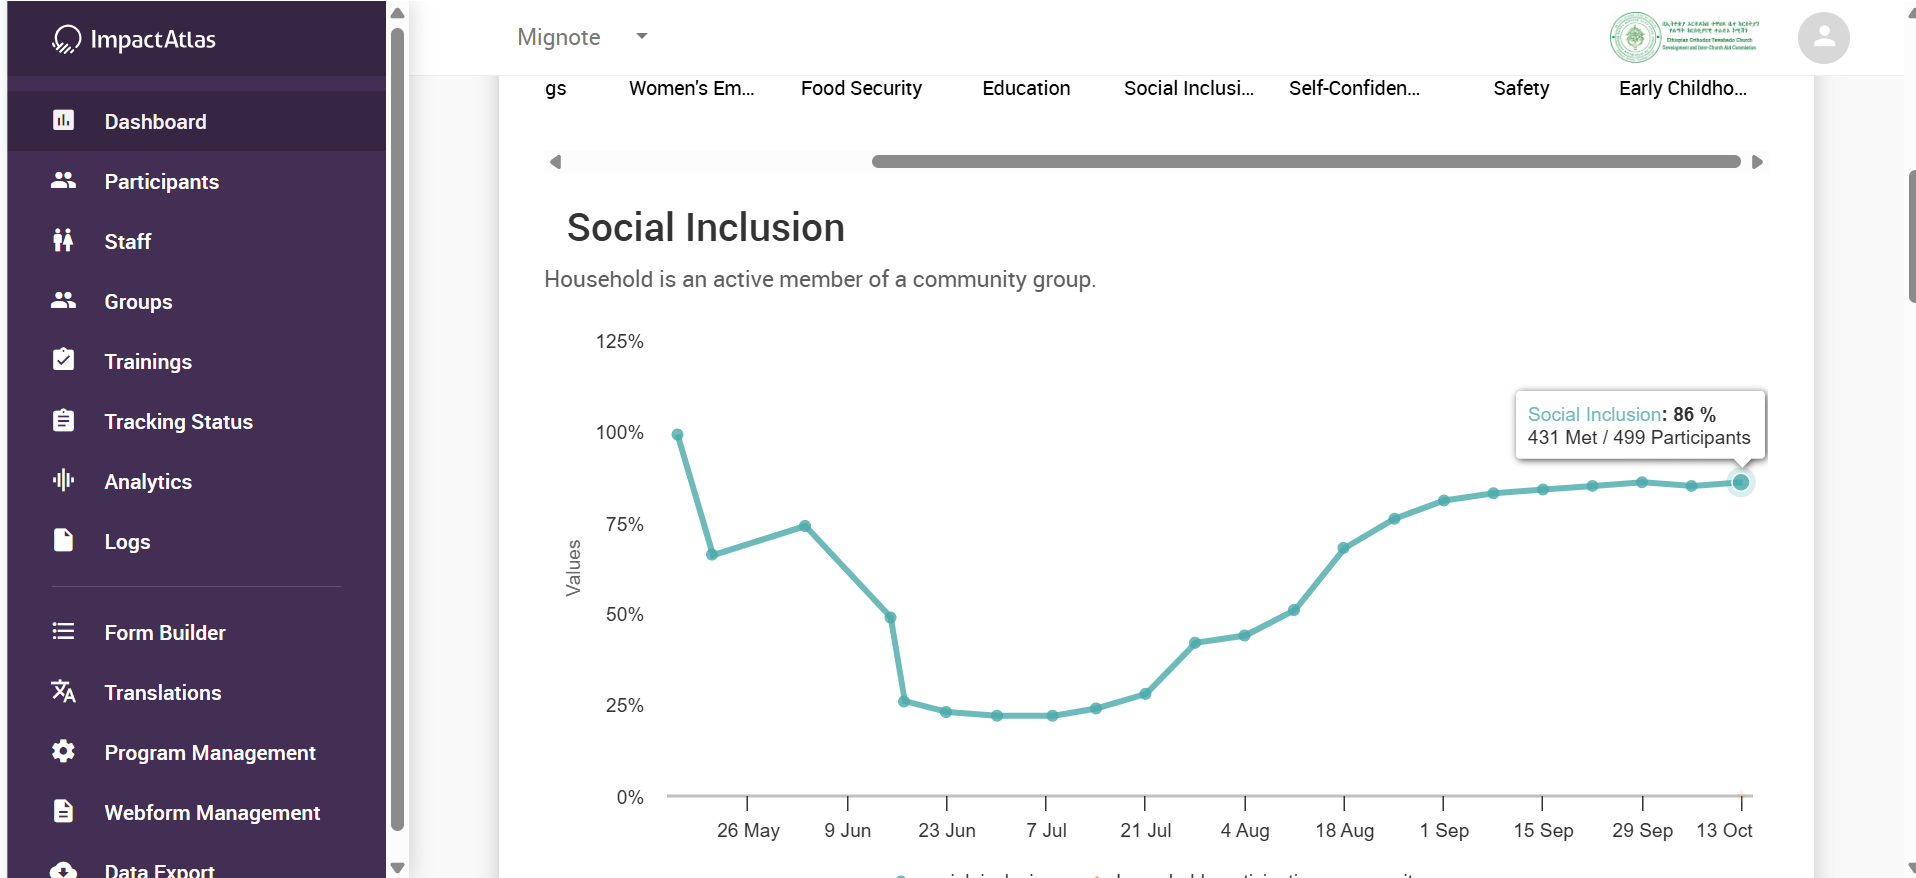This screenshot has width=1916, height=878.
Task: Select the Education tab
Action: point(1026,88)
